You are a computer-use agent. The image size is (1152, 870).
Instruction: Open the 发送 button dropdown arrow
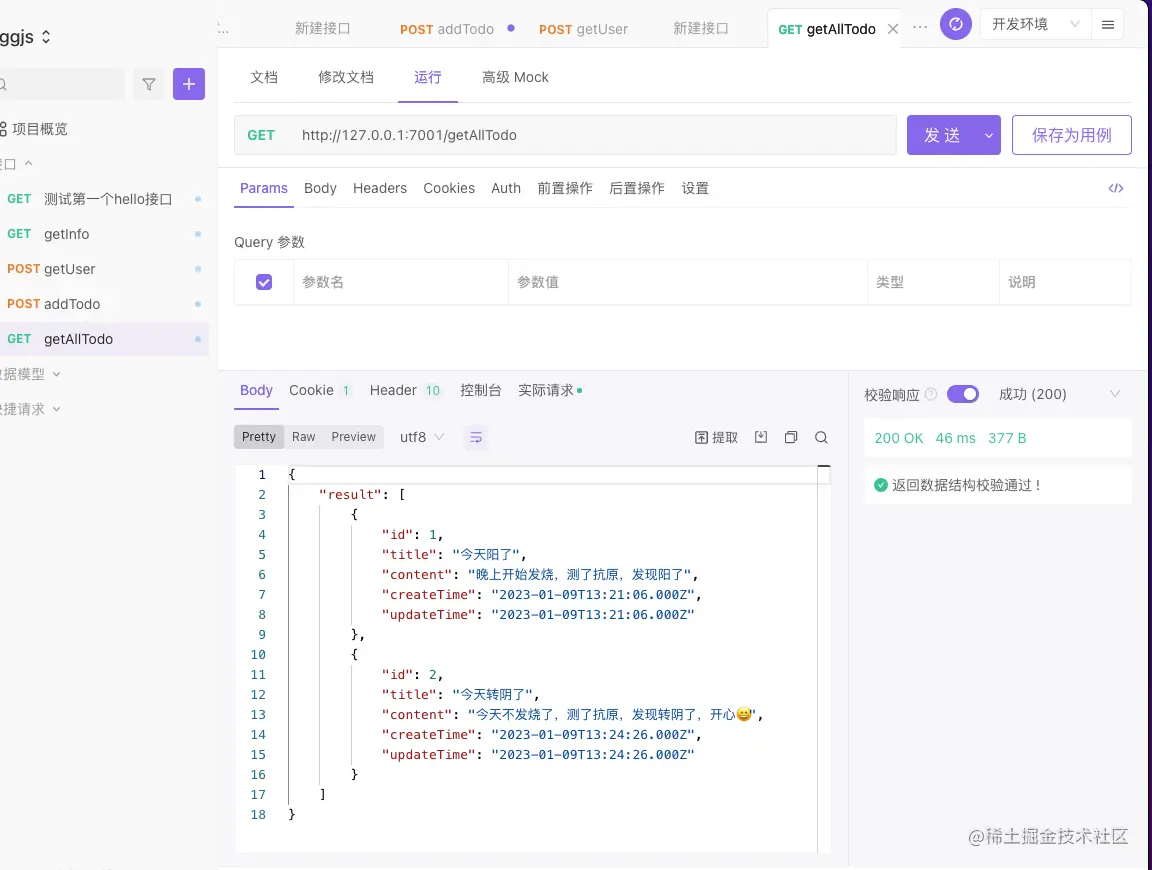989,135
